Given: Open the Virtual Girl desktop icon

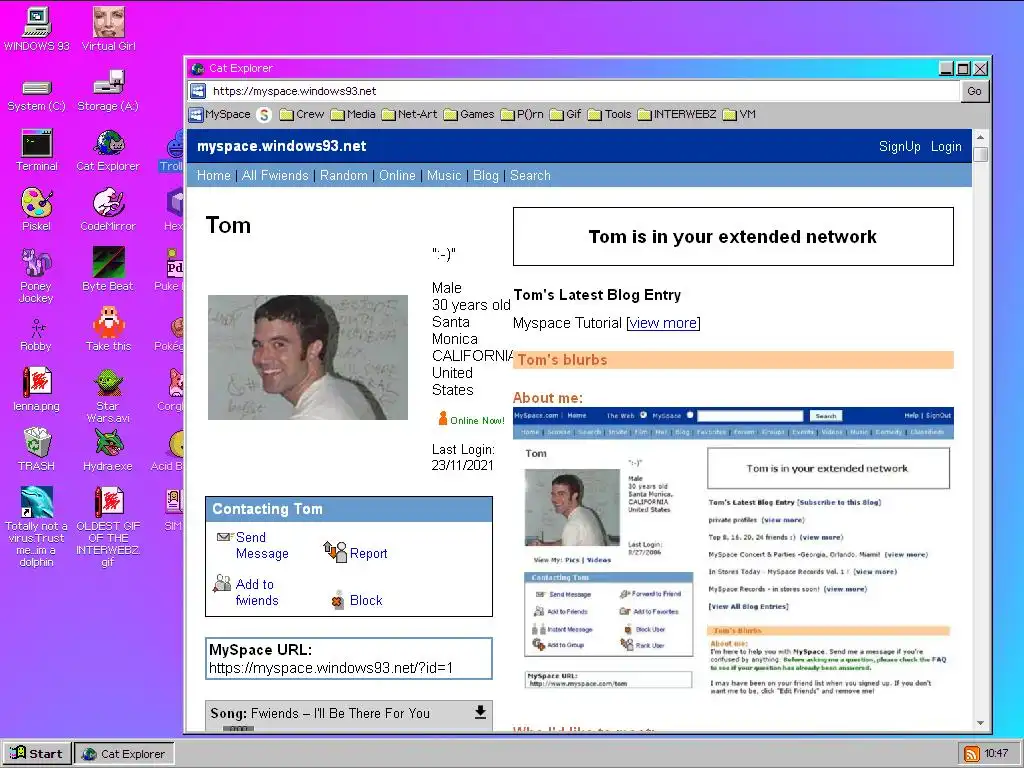Looking at the screenshot, I should (108, 29).
